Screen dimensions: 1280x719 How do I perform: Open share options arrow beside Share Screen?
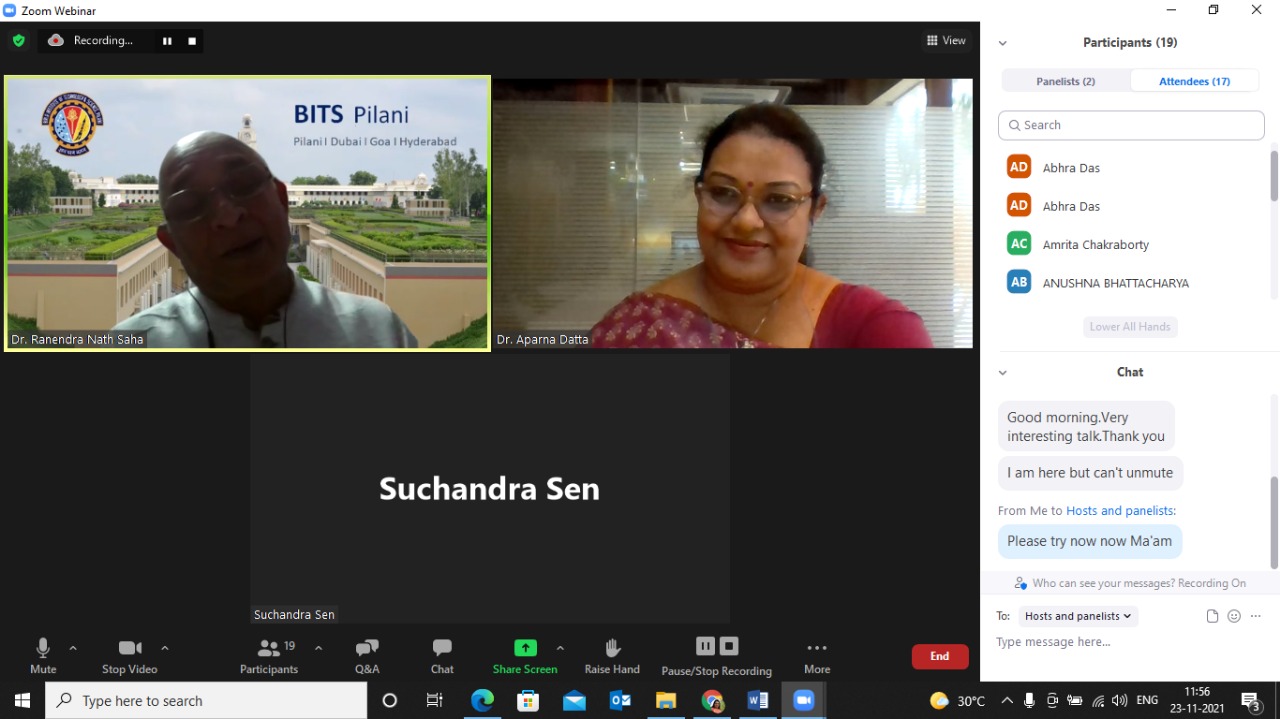click(560, 648)
